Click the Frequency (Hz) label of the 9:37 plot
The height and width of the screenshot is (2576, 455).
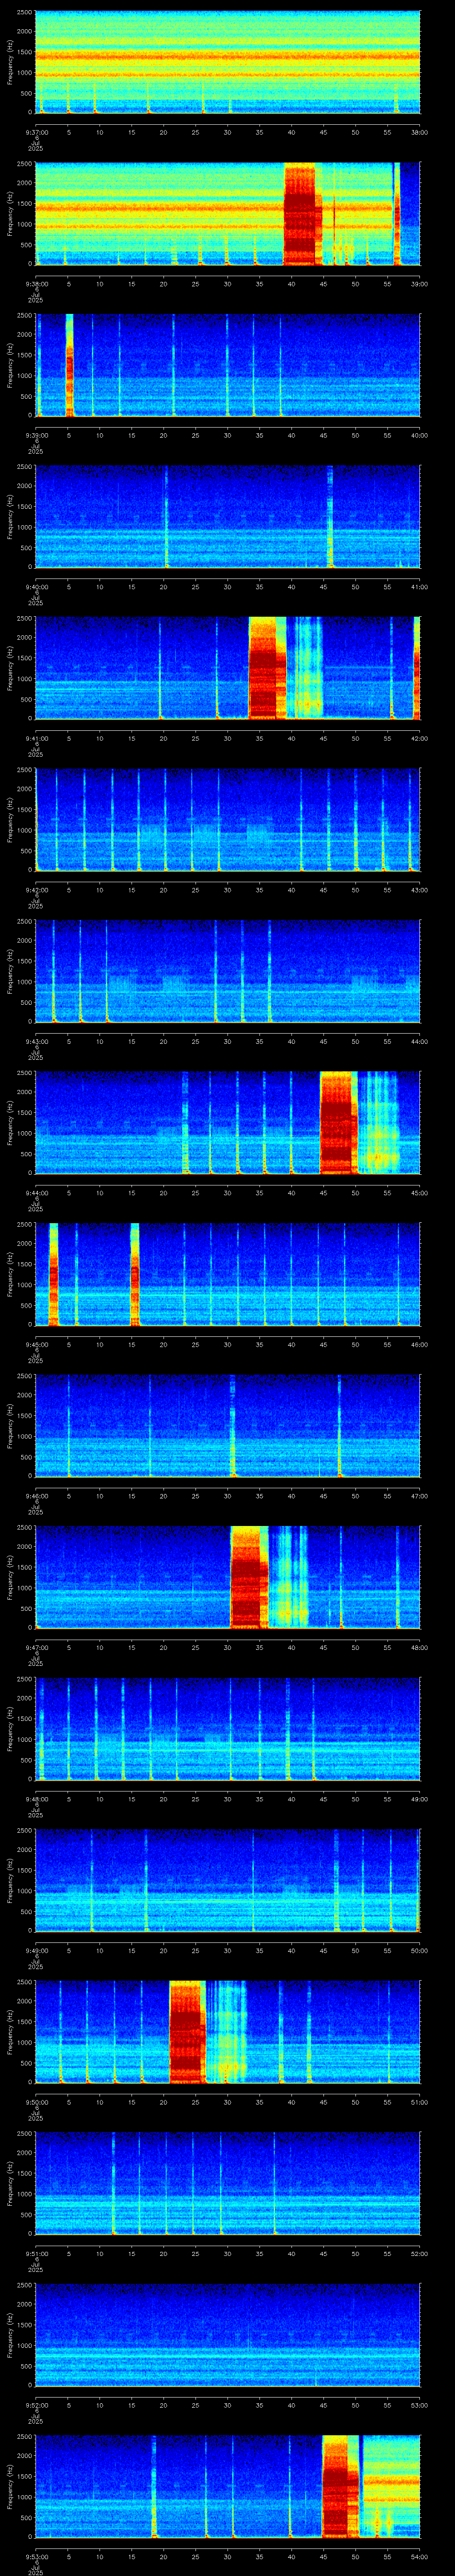[x=10, y=61]
